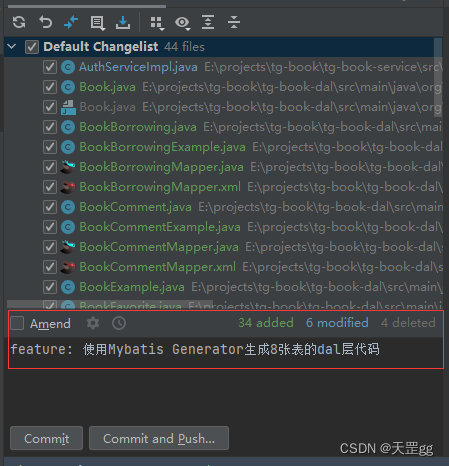Click the file list vertical scrollbar

coord(438,77)
